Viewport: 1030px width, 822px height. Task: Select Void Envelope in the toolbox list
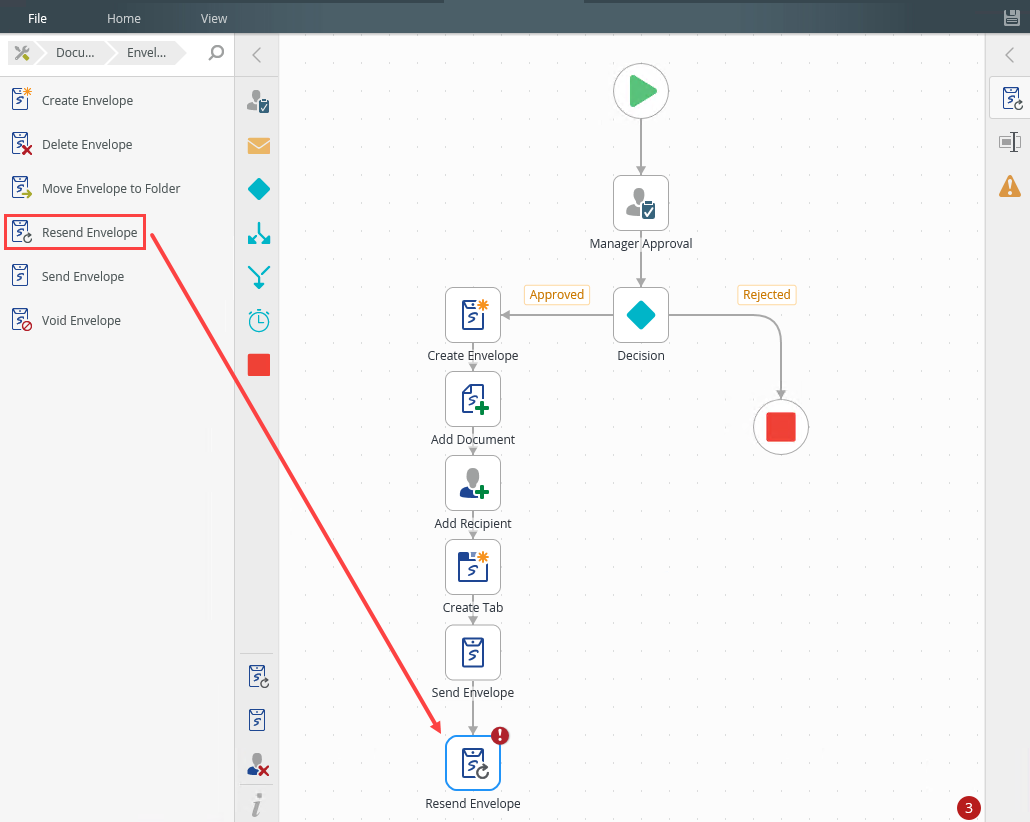click(81, 321)
